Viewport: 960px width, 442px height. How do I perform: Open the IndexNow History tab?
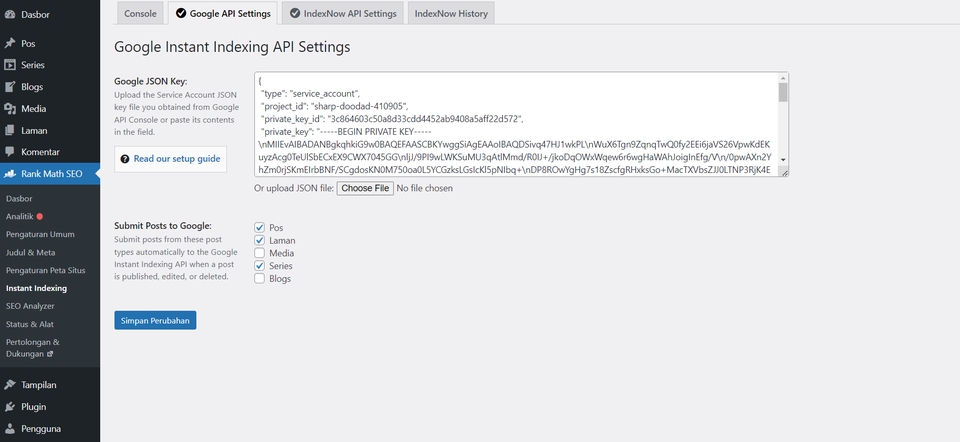pos(451,13)
